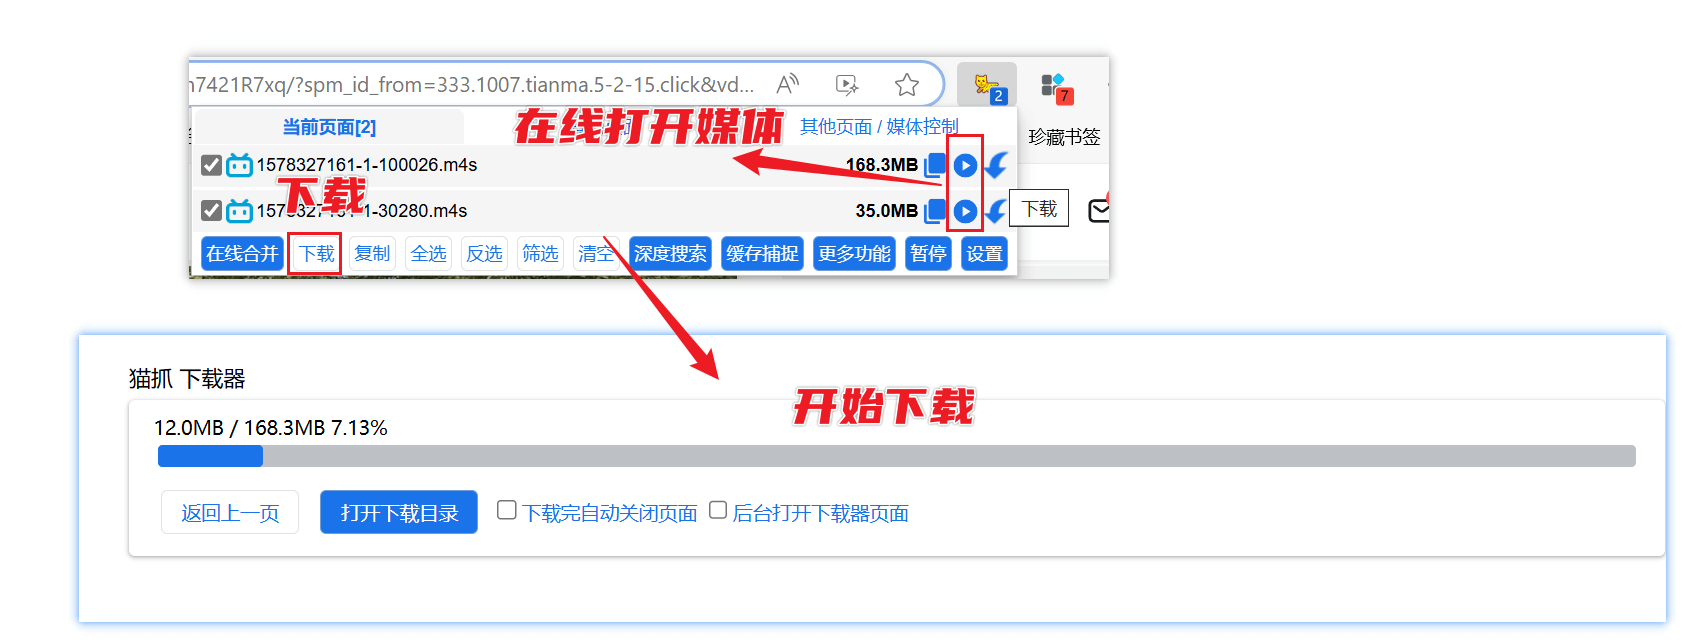The image size is (1697, 644).
Task: Download the 35.0MB file via arrow icon
Action: (x=995, y=211)
